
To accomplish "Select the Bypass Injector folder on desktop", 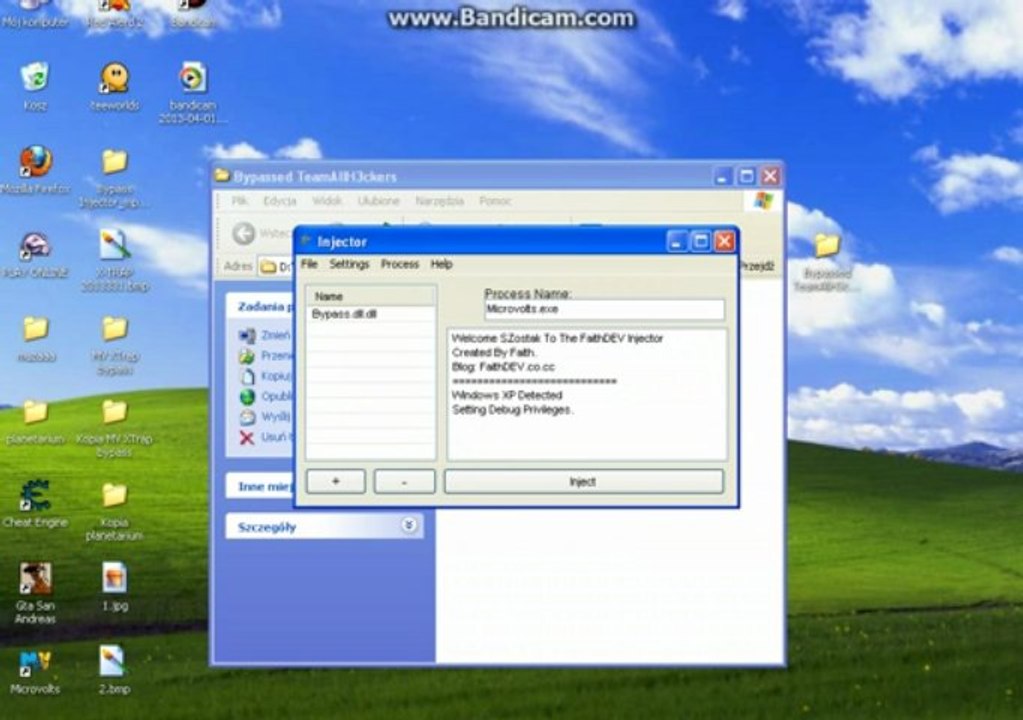I will click(114, 161).
